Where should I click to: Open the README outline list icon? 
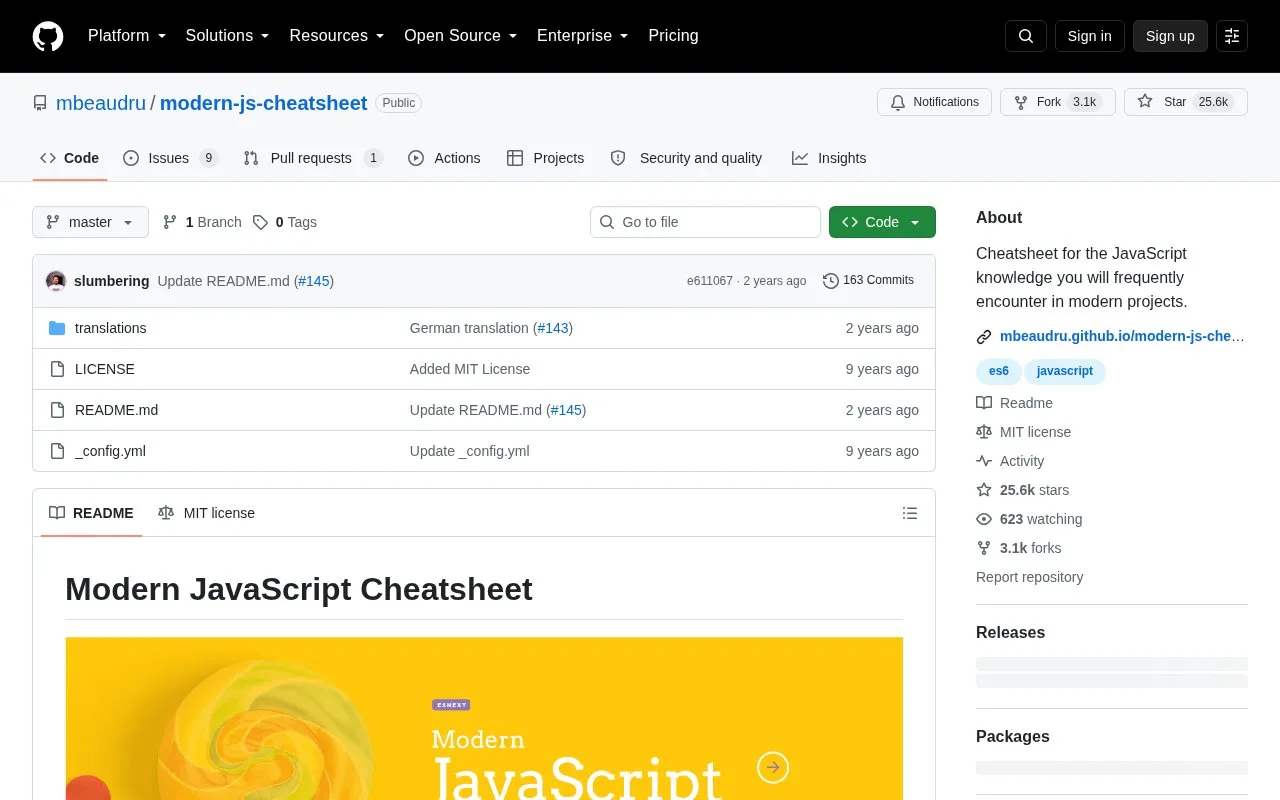(x=910, y=513)
